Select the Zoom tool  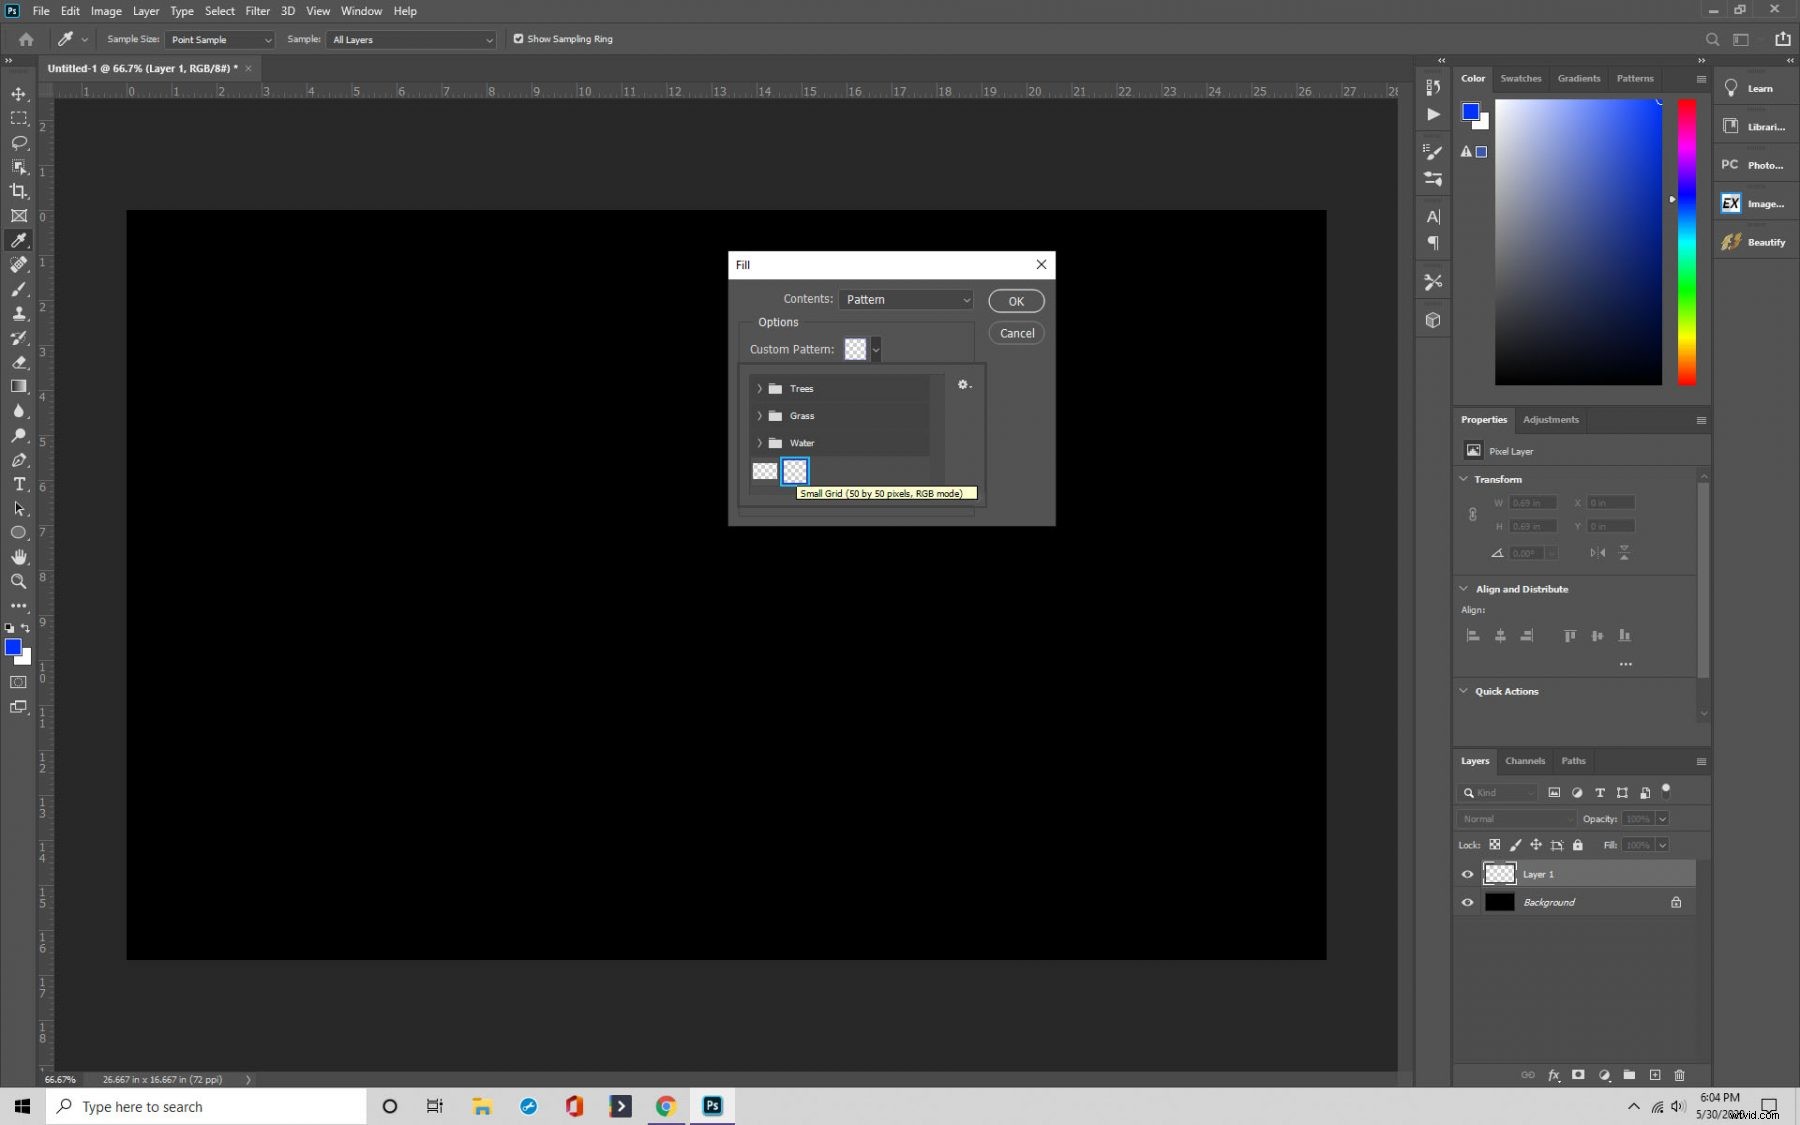tap(18, 581)
